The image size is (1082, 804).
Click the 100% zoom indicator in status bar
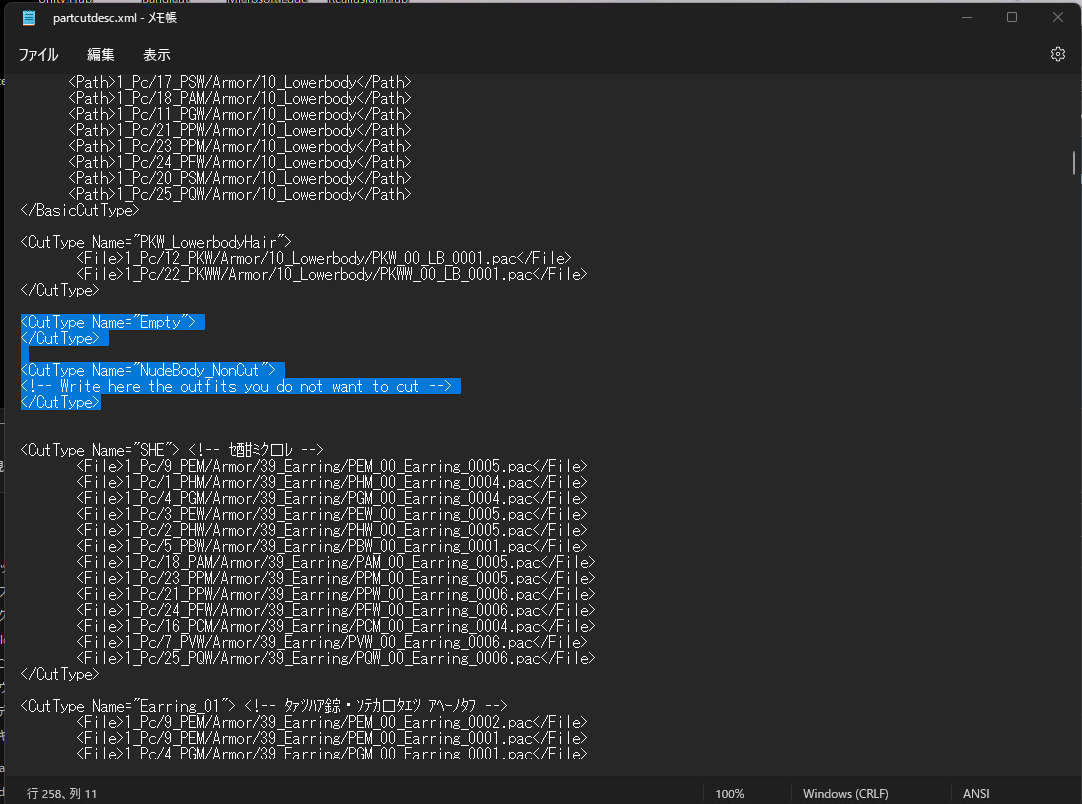pyautogui.click(x=730, y=794)
